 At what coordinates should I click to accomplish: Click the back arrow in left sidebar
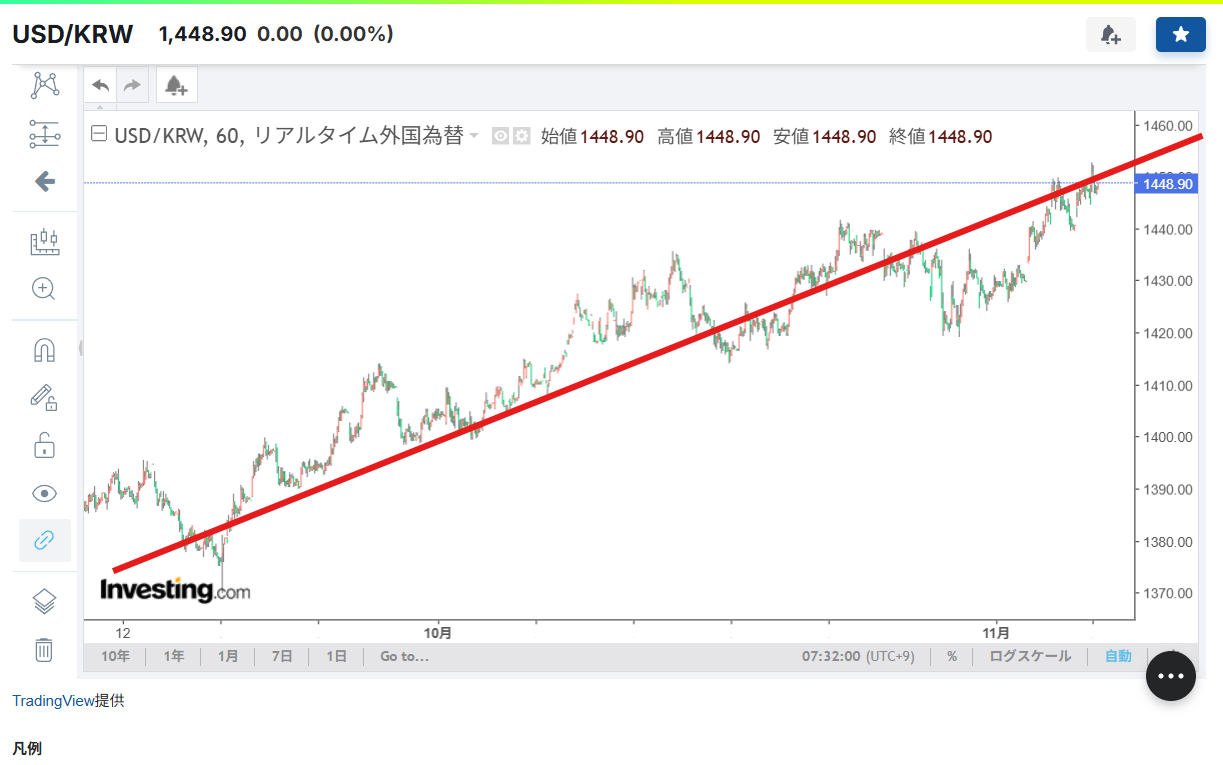coord(44,181)
